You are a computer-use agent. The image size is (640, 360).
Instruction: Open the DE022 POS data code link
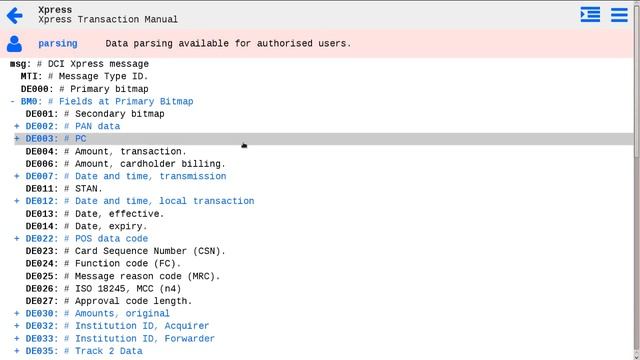tap(87, 239)
